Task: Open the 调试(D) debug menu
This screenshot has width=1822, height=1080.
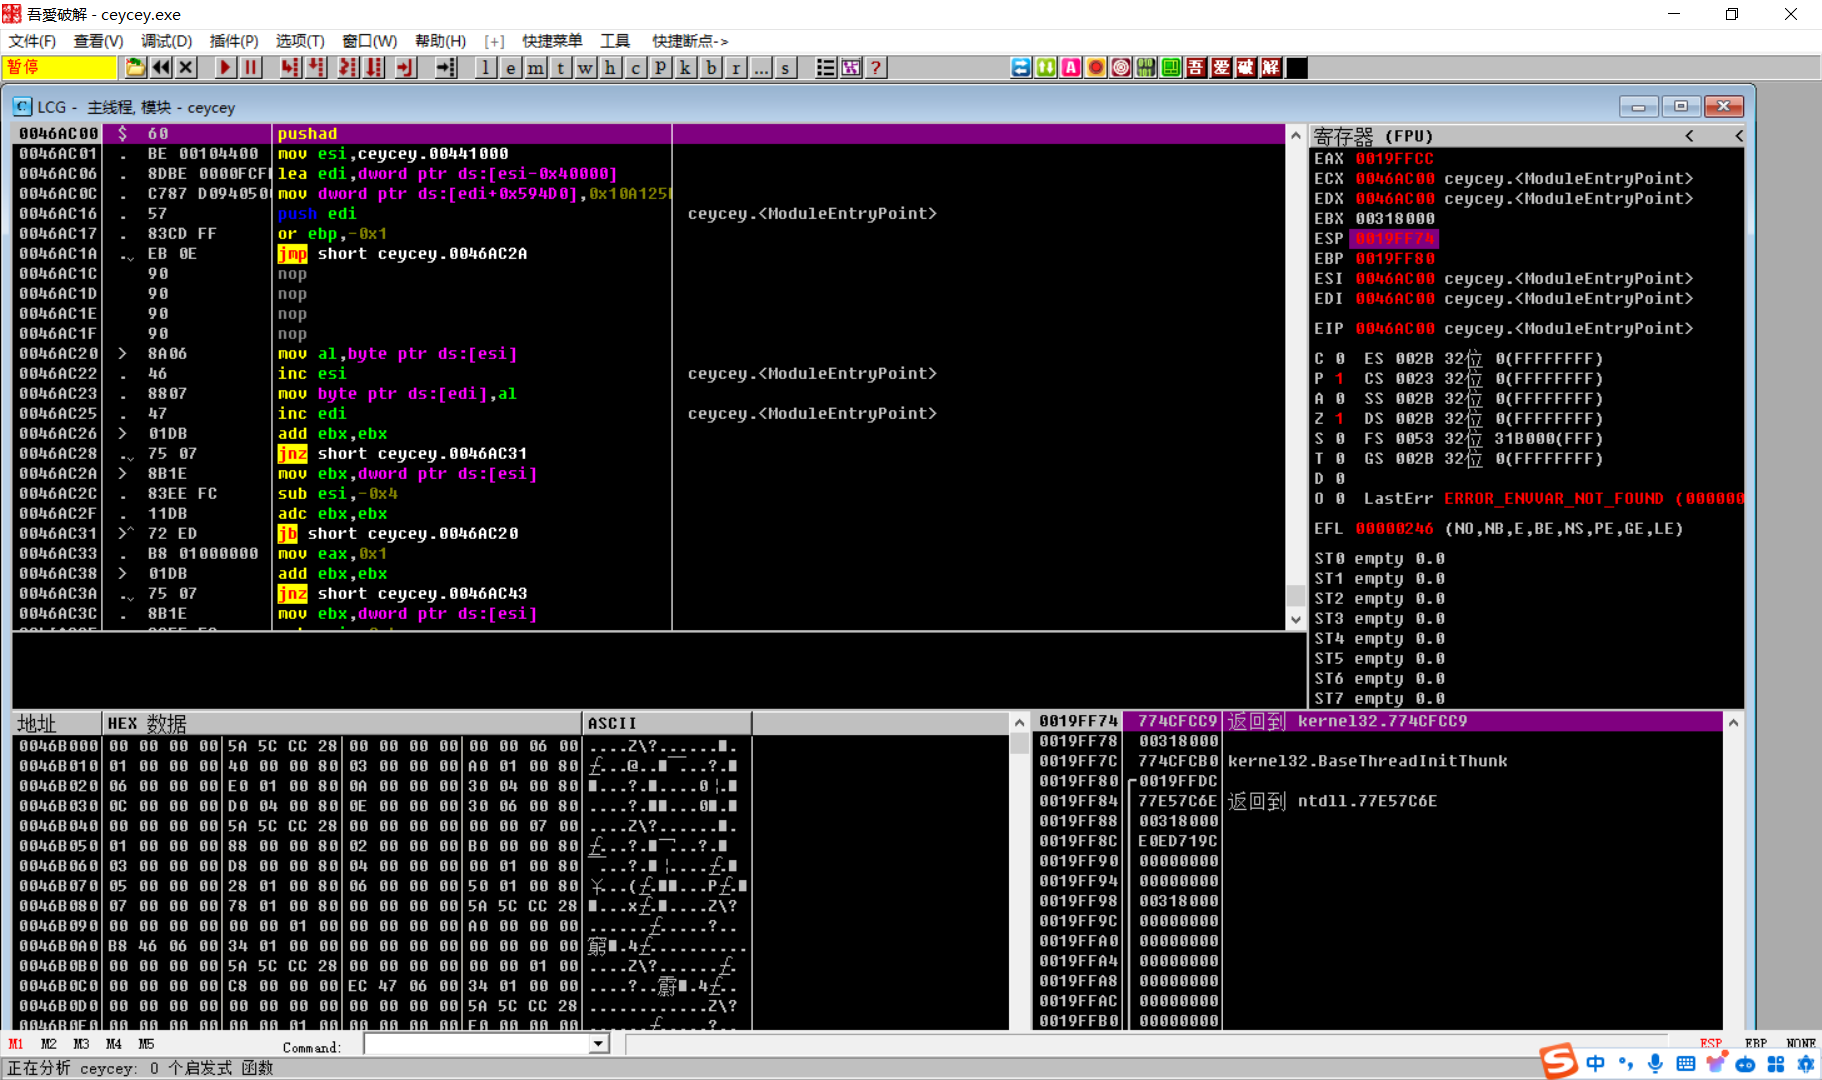Action: pyautogui.click(x=166, y=41)
